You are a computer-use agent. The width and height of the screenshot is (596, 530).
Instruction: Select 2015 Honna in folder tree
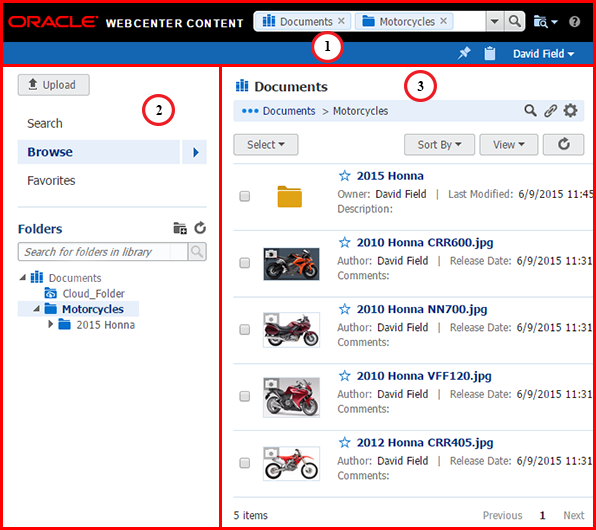point(97,325)
